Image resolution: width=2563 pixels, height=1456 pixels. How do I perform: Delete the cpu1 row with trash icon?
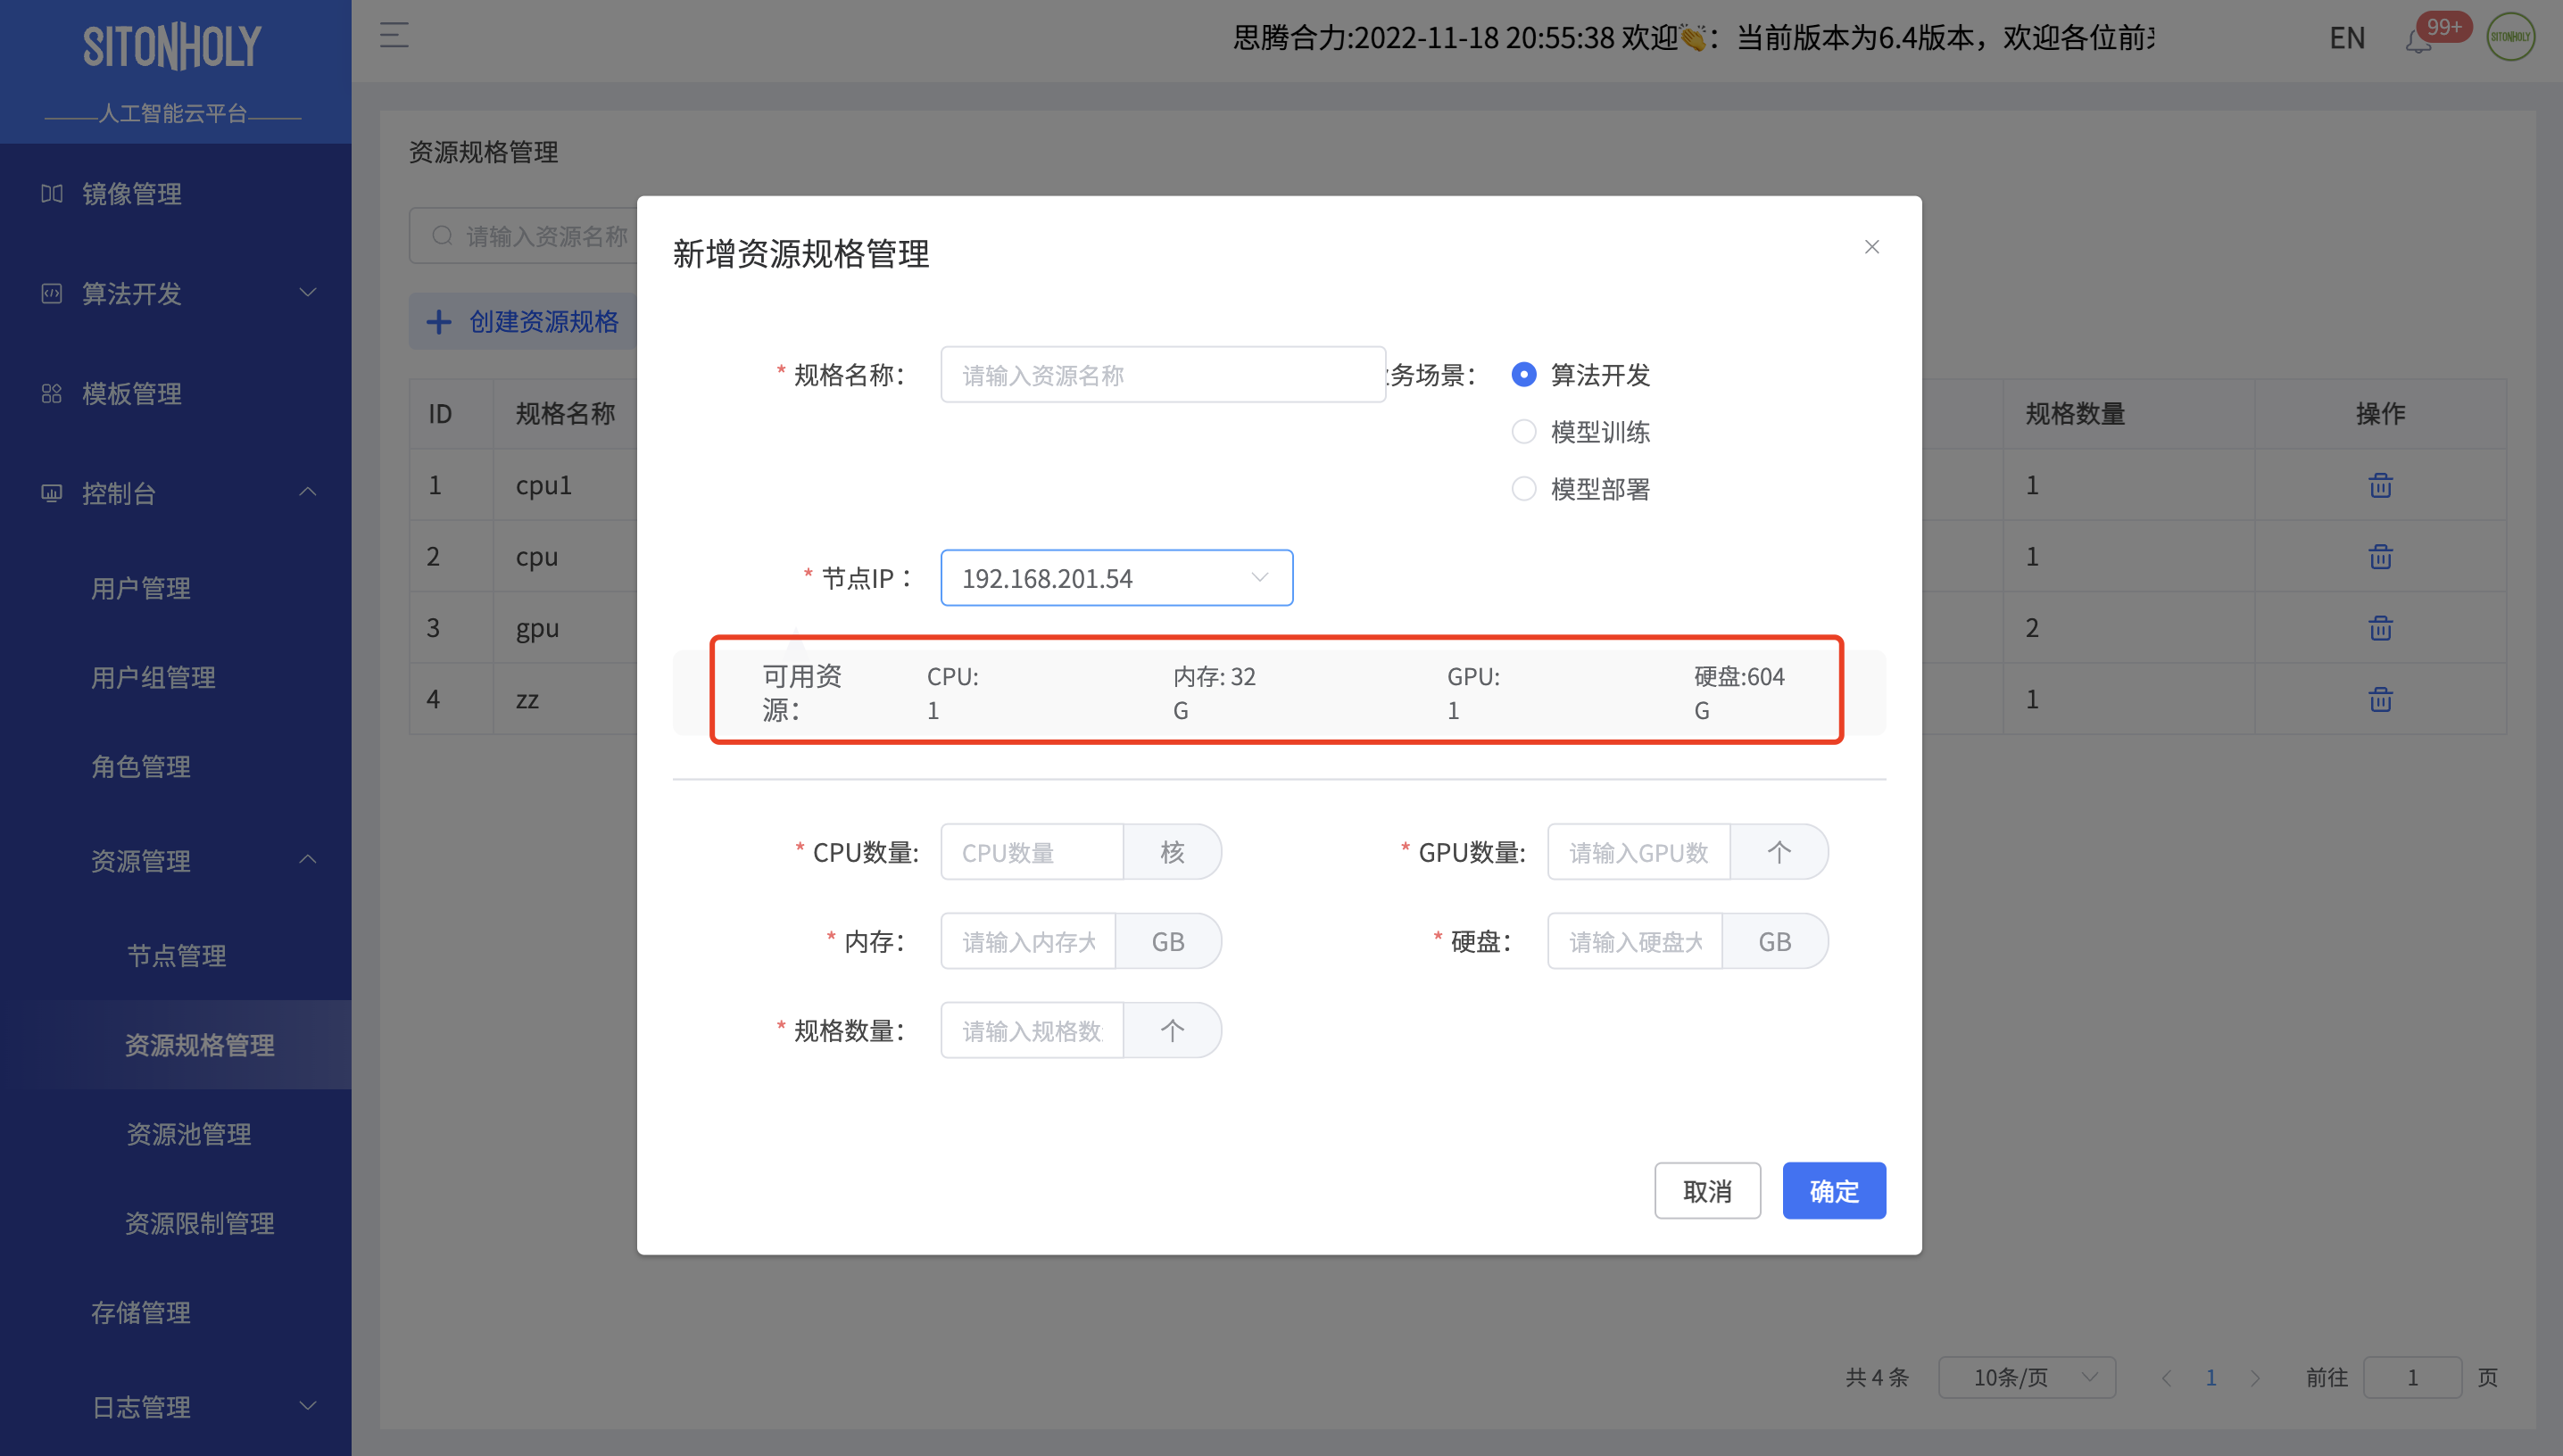[x=2380, y=485]
